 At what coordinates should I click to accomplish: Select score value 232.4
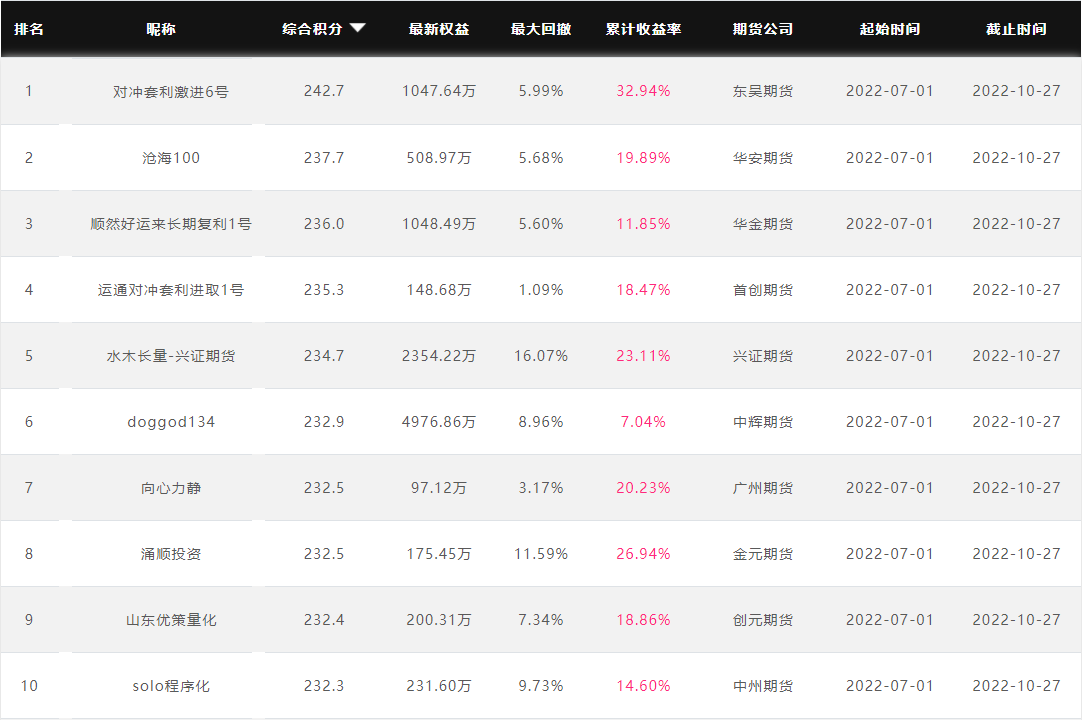(x=324, y=620)
